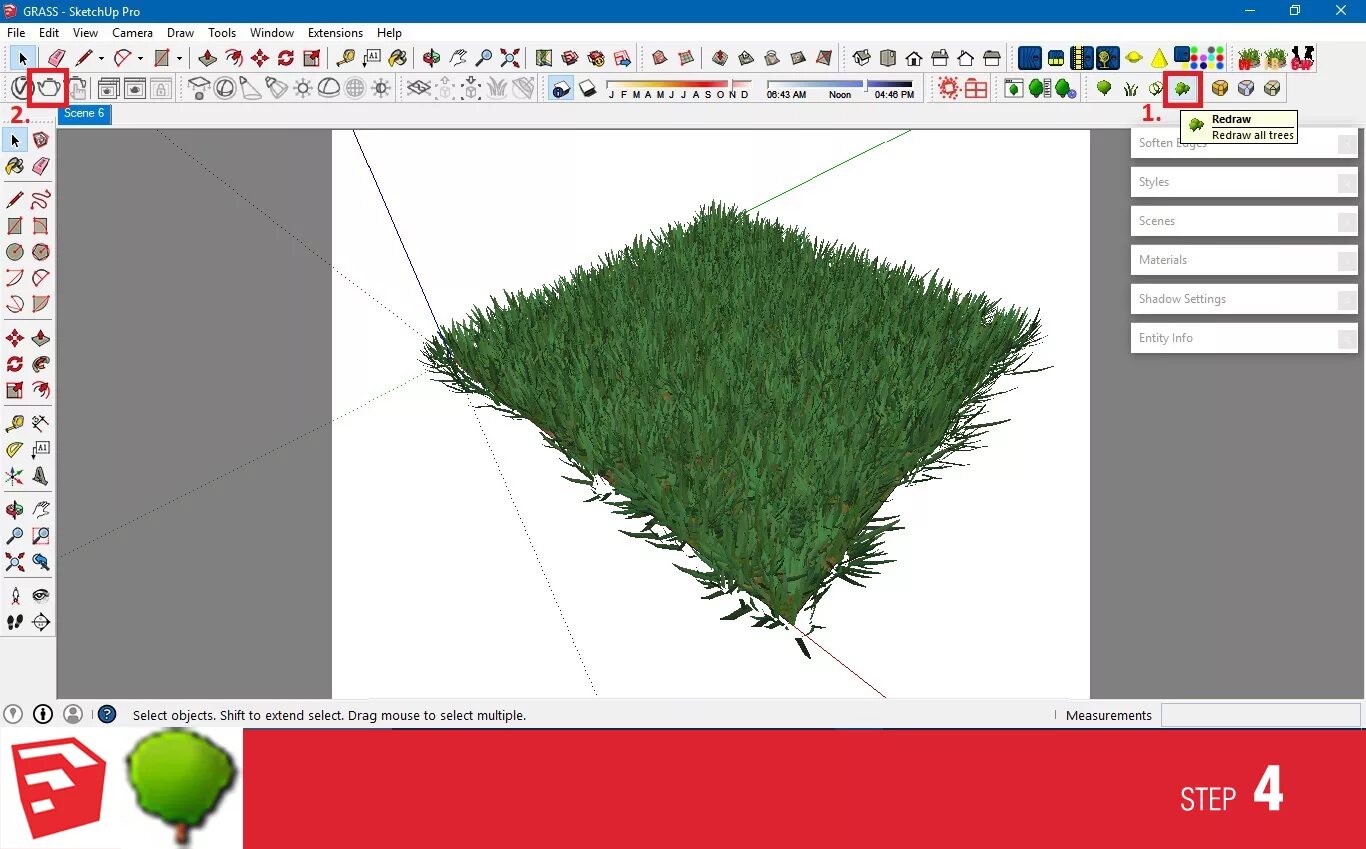The height and width of the screenshot is (849, 1366).
Task: Expand the Entity Info panel
Action: 1244,338
